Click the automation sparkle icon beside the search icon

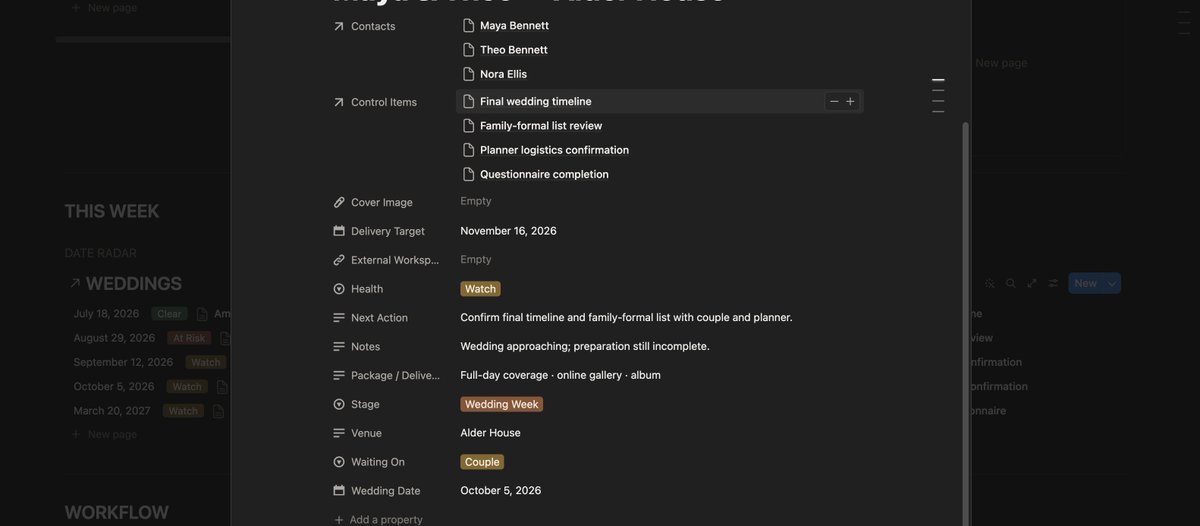(990, 283)
